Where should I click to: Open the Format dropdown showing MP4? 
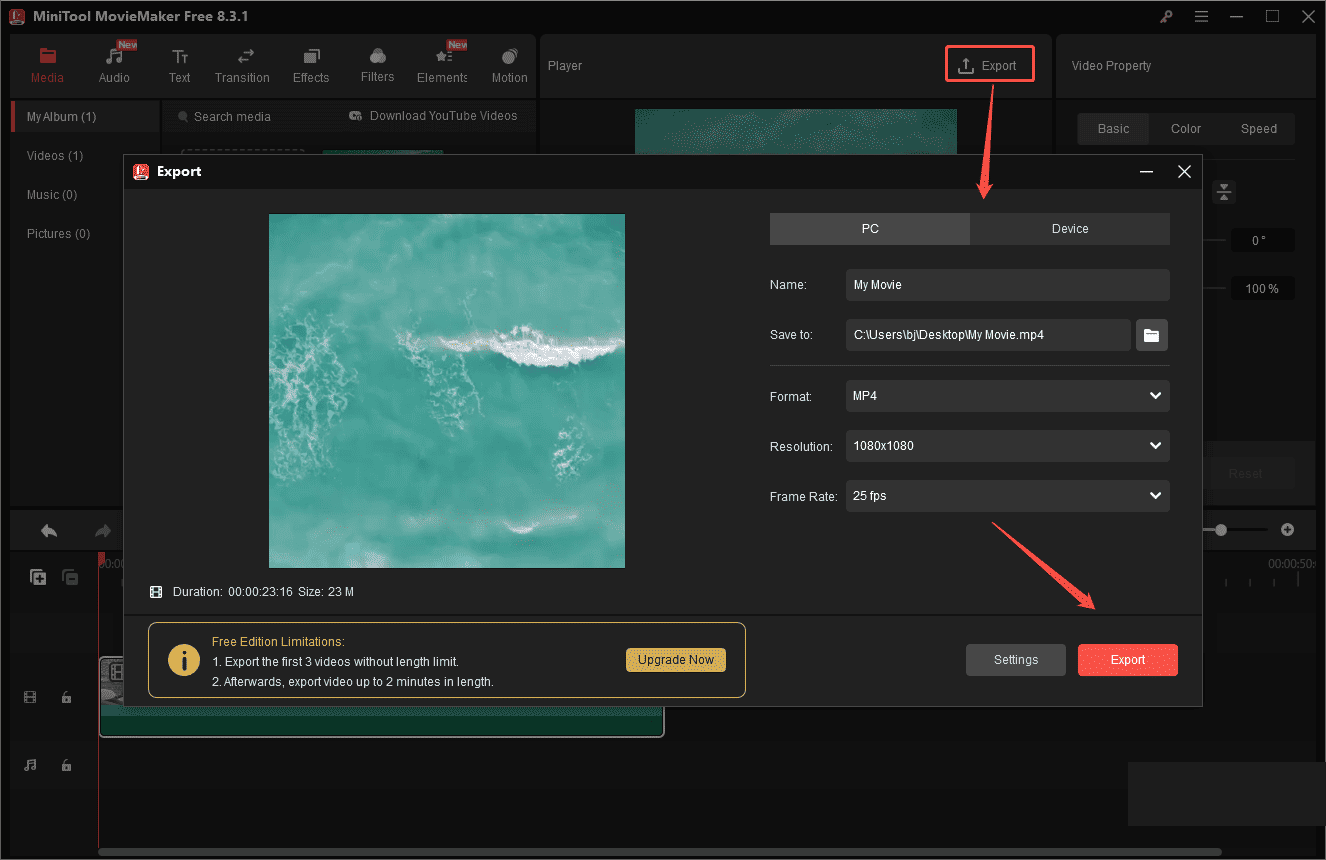click(x=1007, y=396)
